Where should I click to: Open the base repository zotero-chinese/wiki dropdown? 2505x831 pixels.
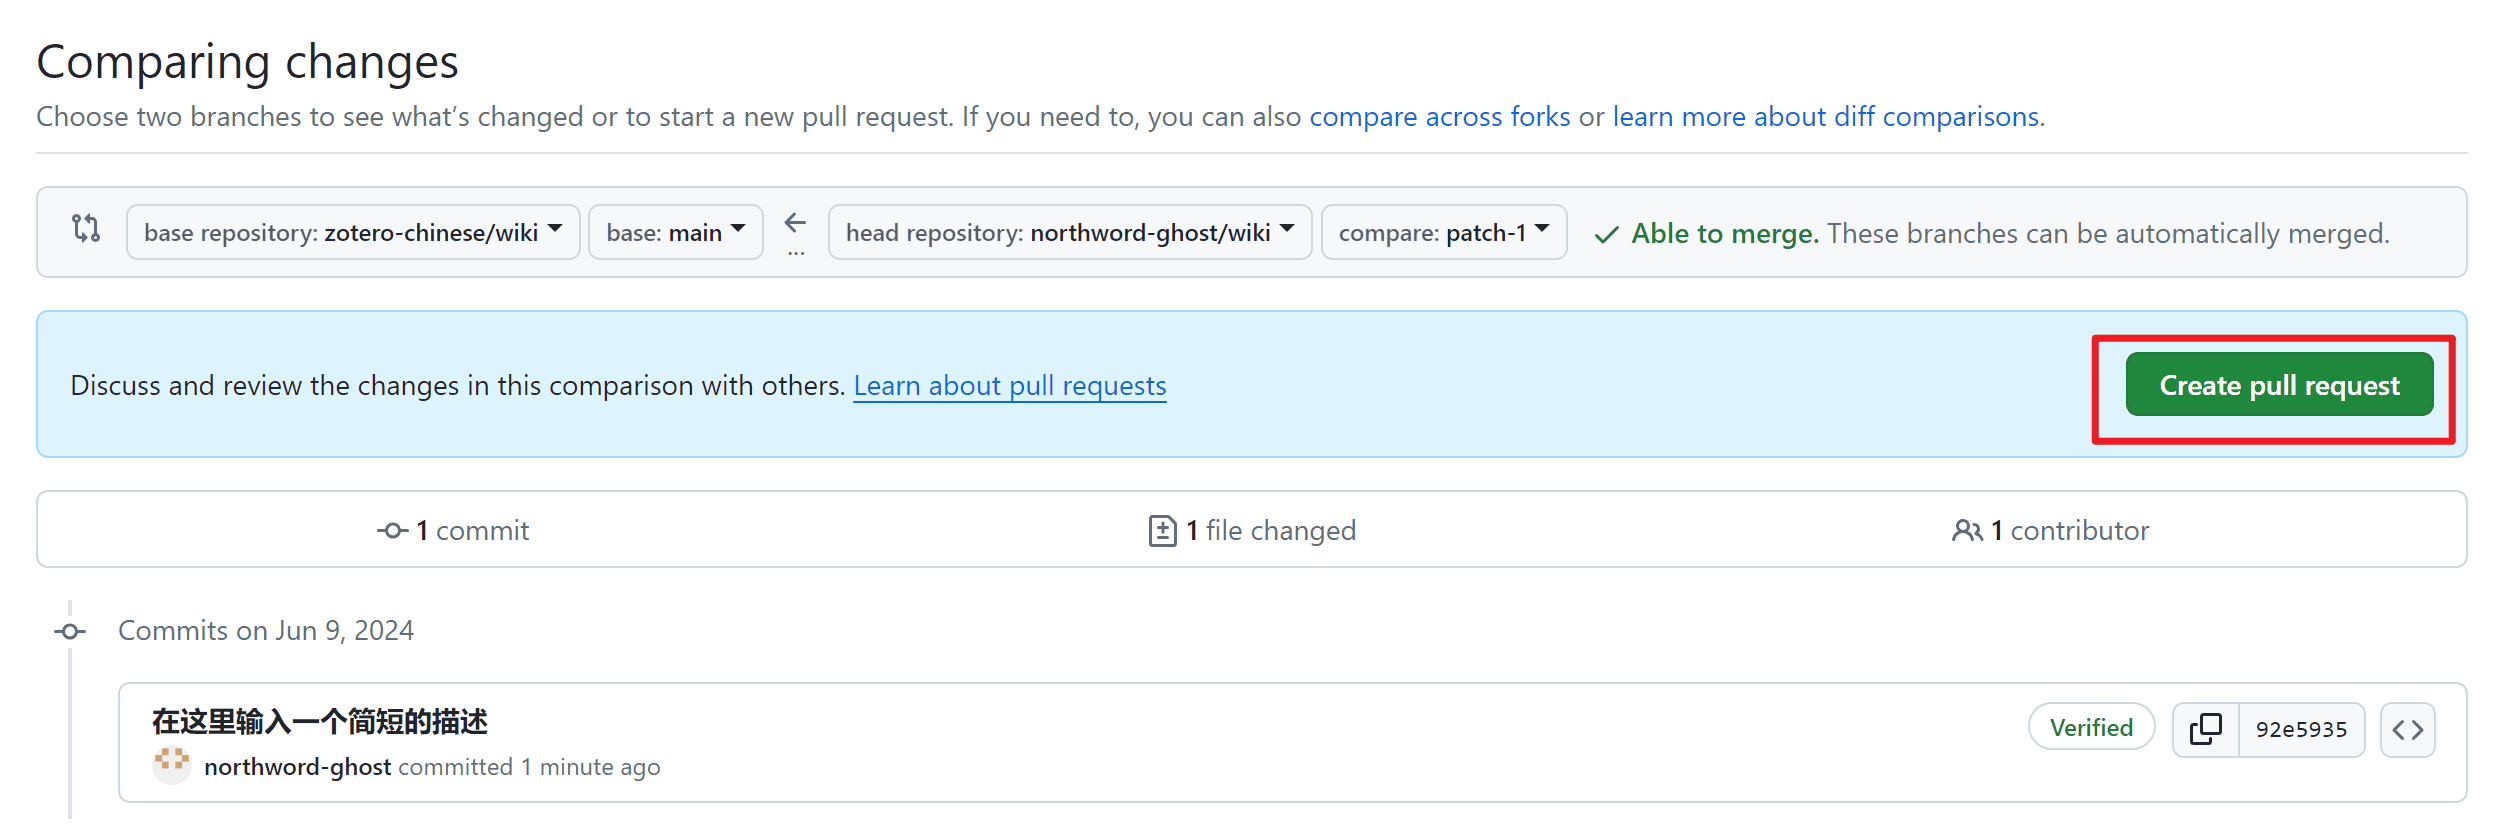(x=352, y=233)
